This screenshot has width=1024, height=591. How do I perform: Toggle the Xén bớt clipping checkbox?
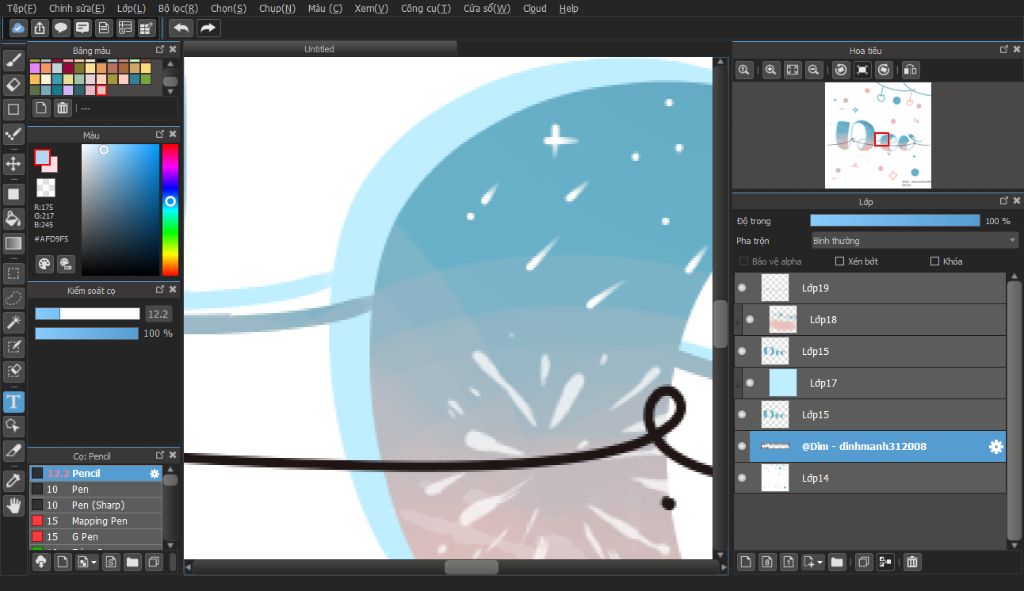point(839,261)
